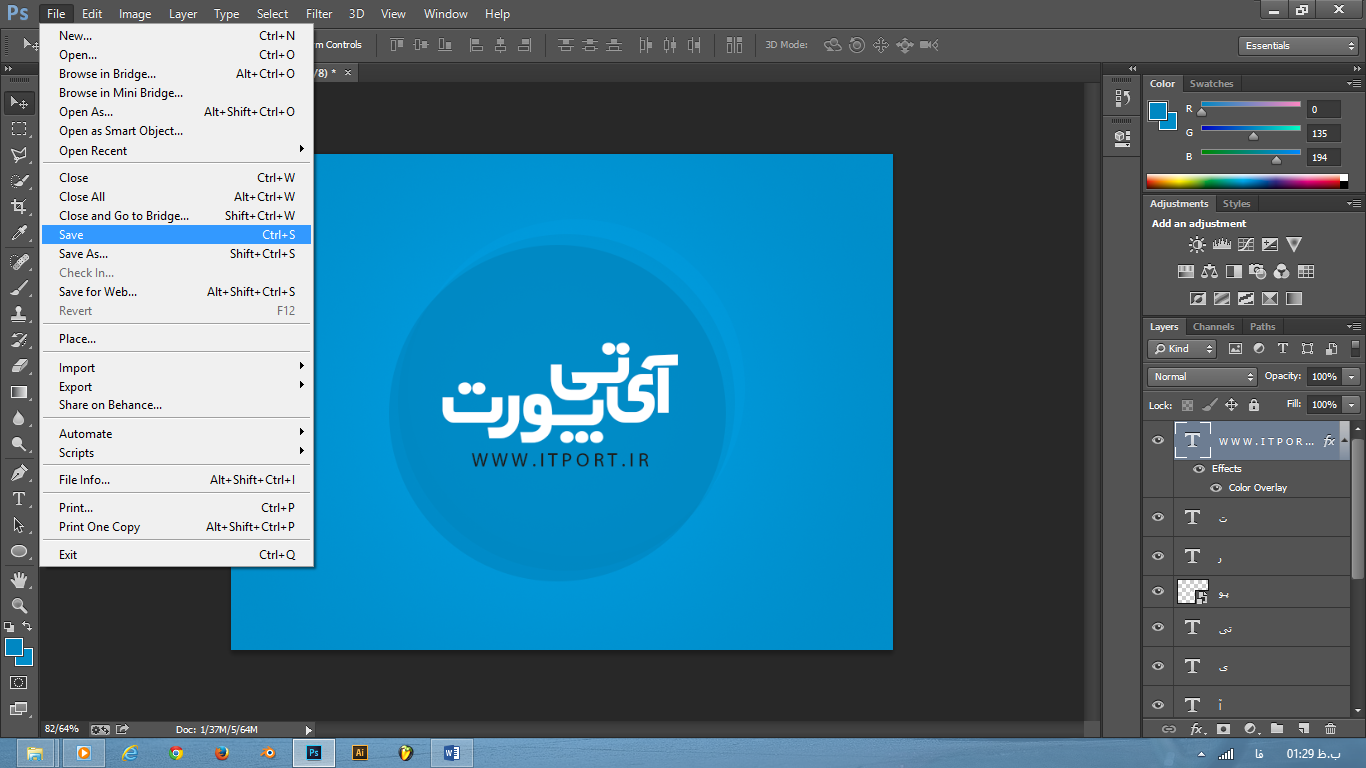This screenshot has height=768, width=1366.
Task: Select the Ellipse shape tool
Action: click(x=19, y=551)
